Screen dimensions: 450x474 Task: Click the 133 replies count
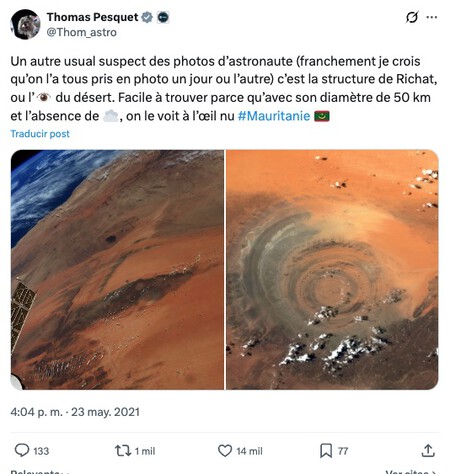click(41, 451)
